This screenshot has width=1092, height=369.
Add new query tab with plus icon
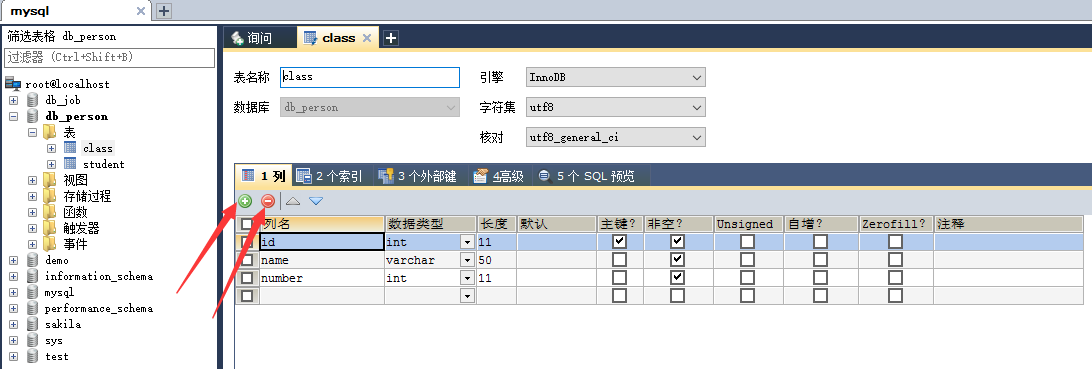pyautogui.click(x=391, y=38)
